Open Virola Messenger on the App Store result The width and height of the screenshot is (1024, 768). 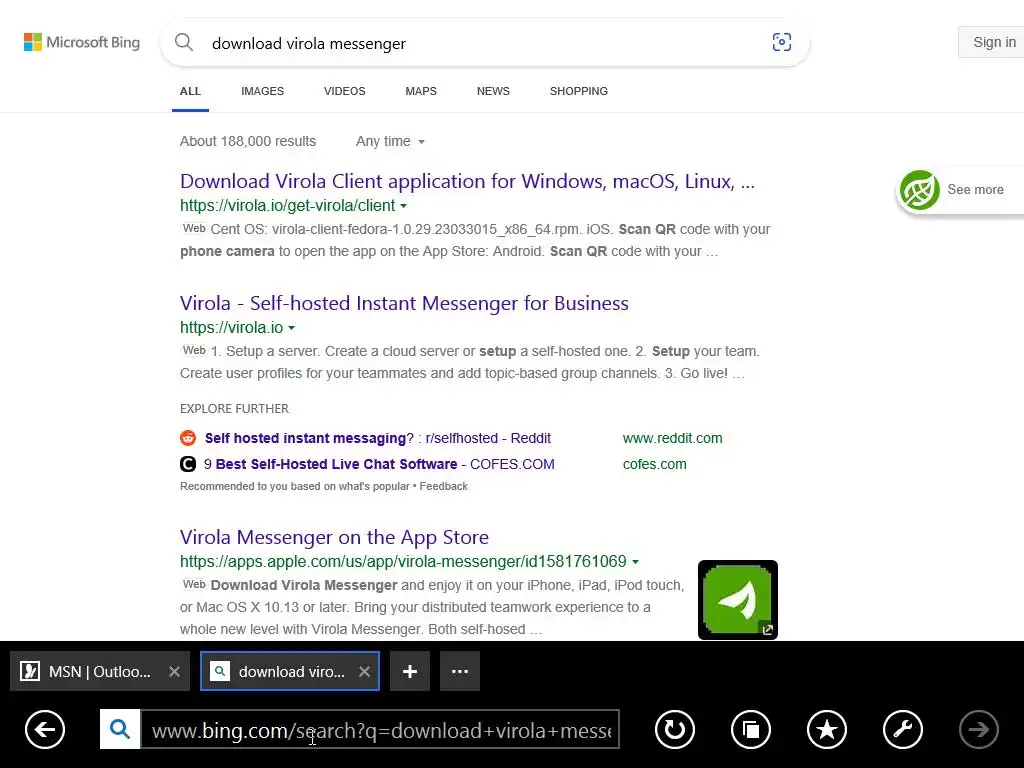(x=334, y=537)
